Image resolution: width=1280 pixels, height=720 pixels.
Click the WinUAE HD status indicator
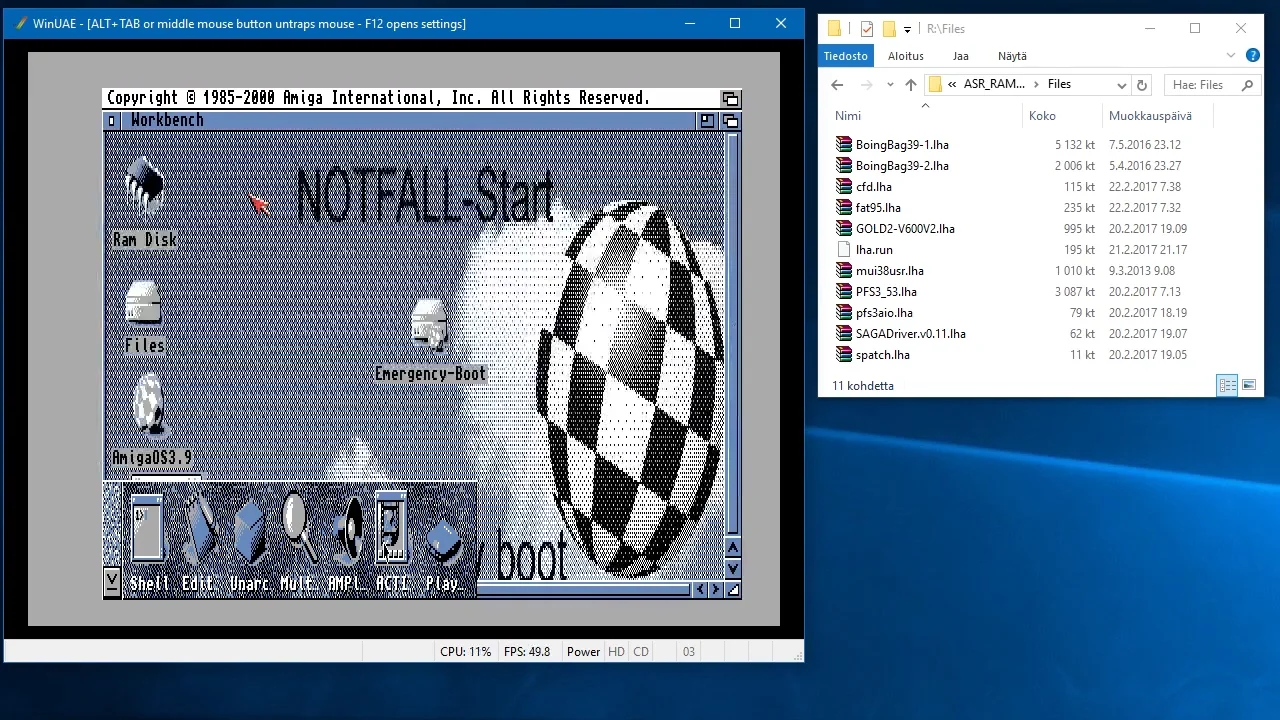pyautogui.click(x=616, y=651)
